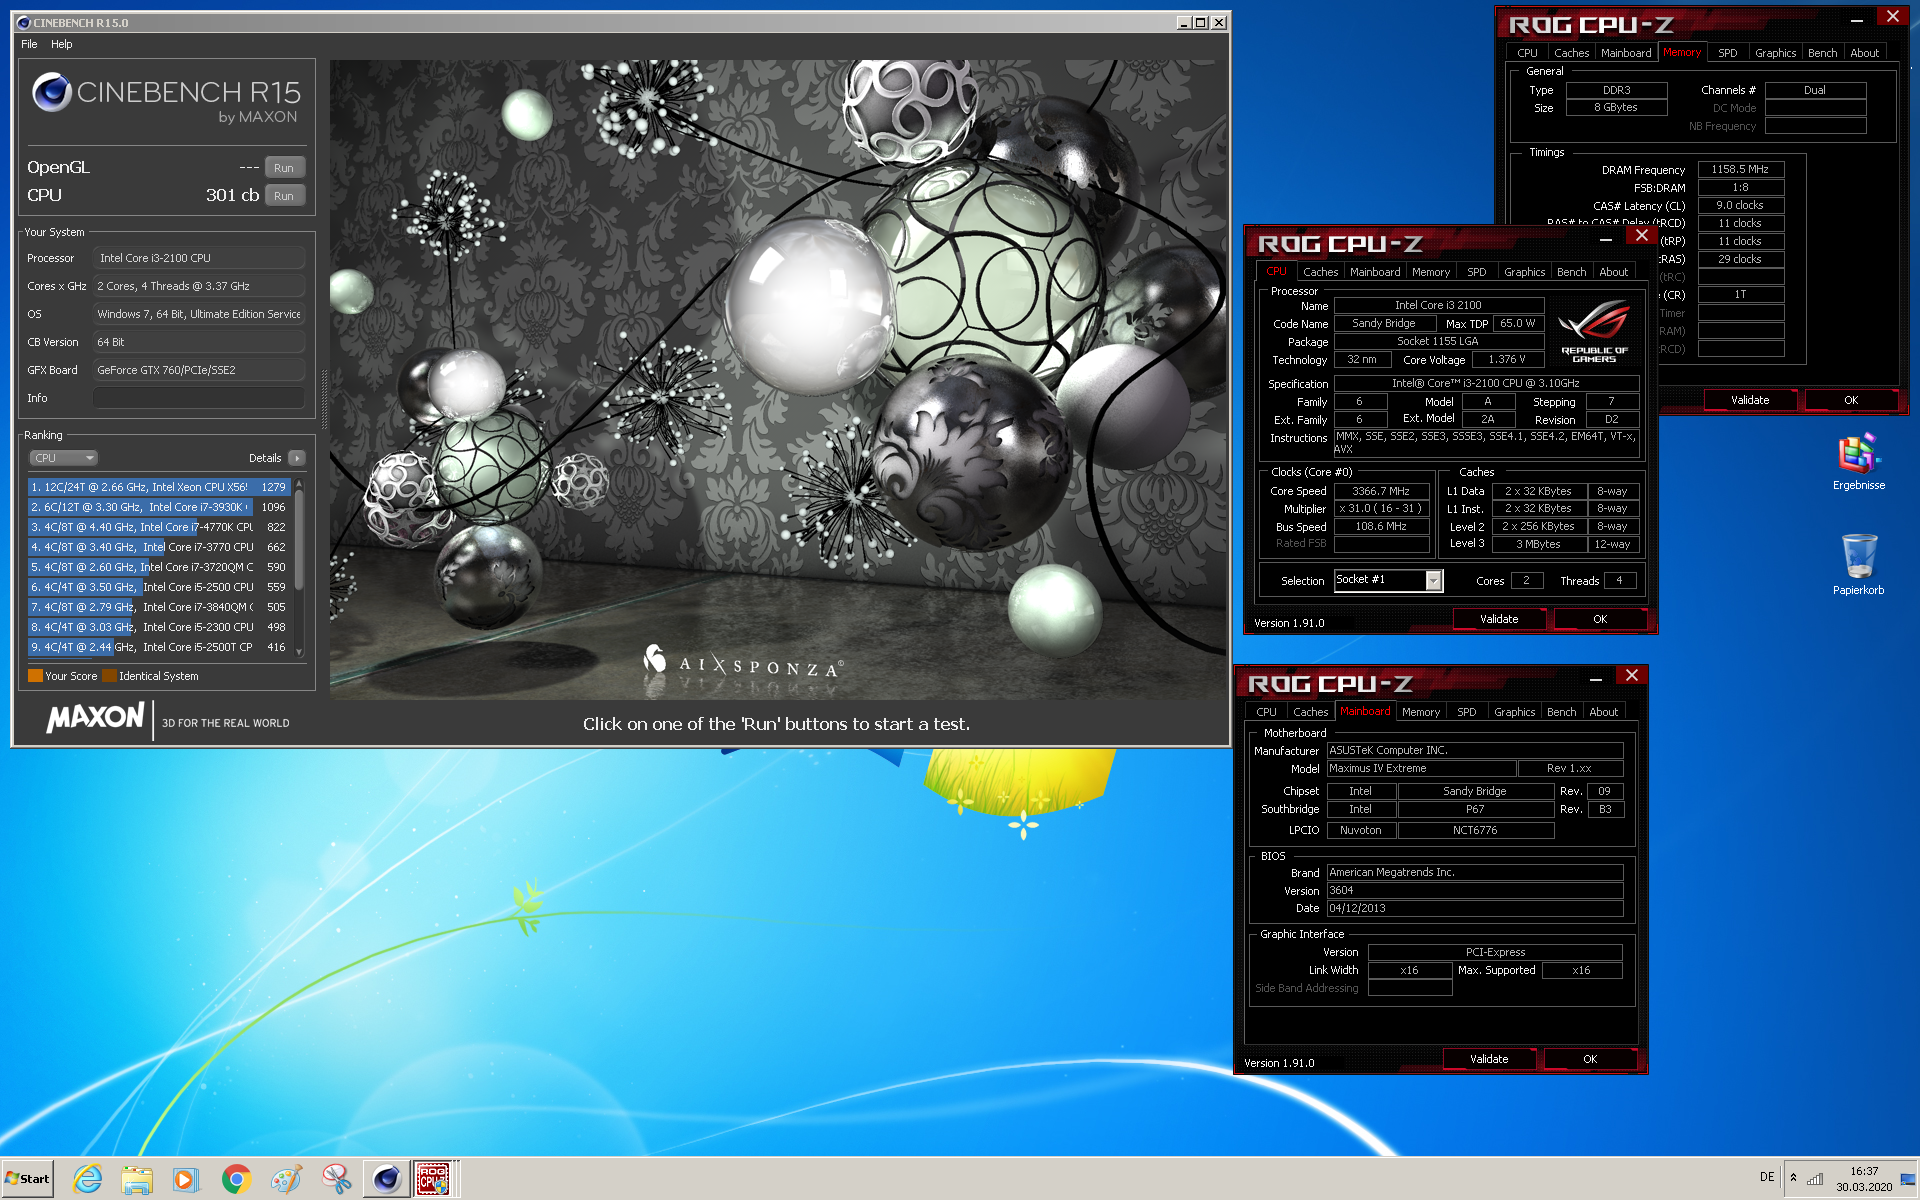Screen dimensions: 1920x1200
Task: Show hidden system tray icons
Action: 1793,1177
